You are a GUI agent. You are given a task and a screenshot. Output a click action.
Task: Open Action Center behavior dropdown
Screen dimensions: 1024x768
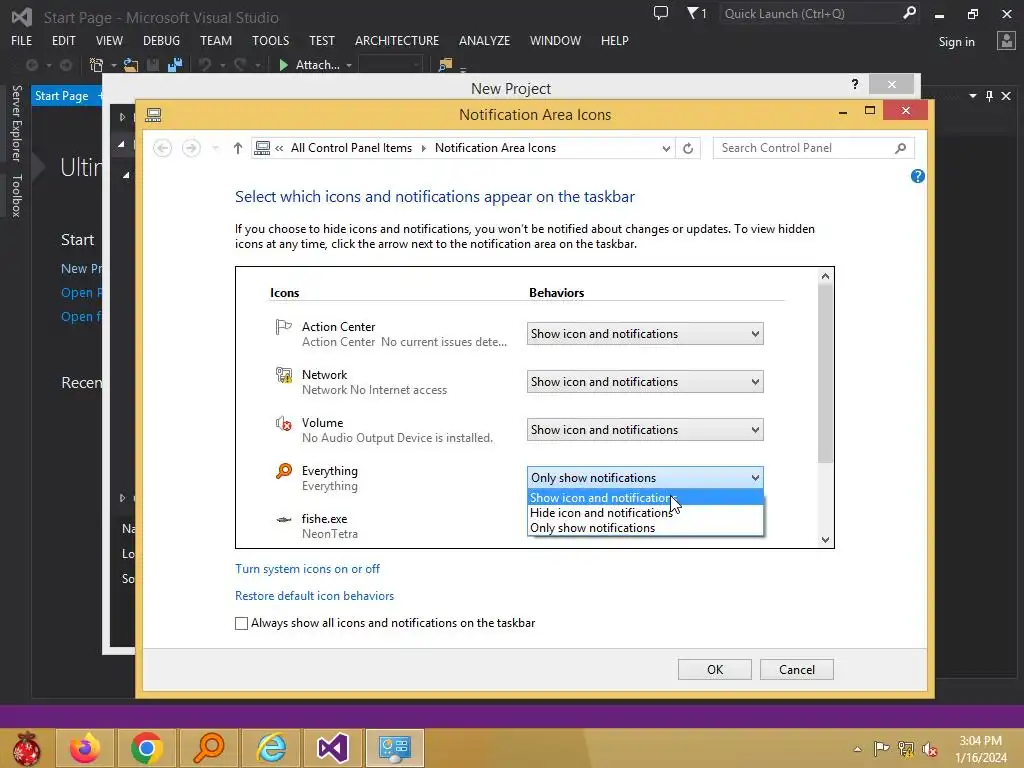(x=645, y=334)
